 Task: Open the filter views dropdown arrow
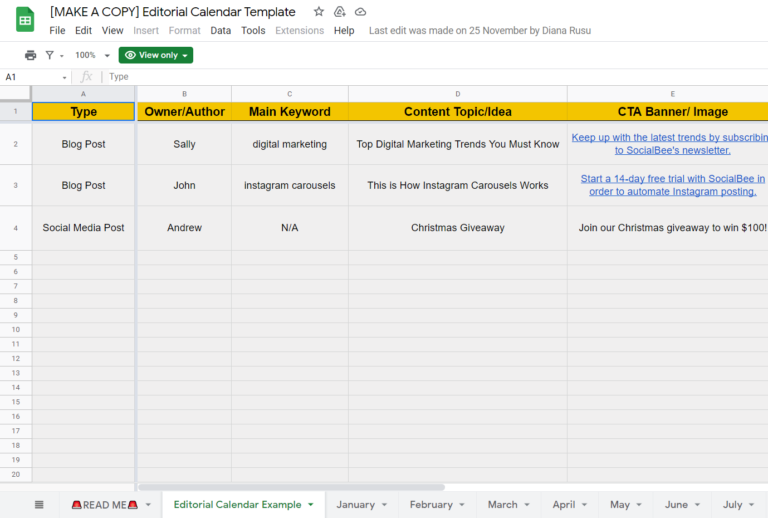tap(62, 56)
